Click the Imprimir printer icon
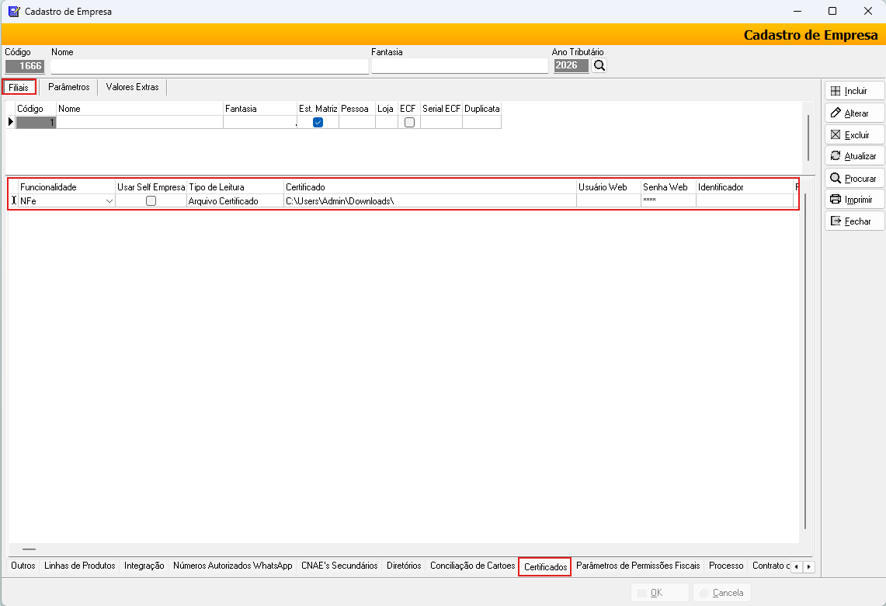This screenshot has width=886, height=606. (x=835, y=200)
